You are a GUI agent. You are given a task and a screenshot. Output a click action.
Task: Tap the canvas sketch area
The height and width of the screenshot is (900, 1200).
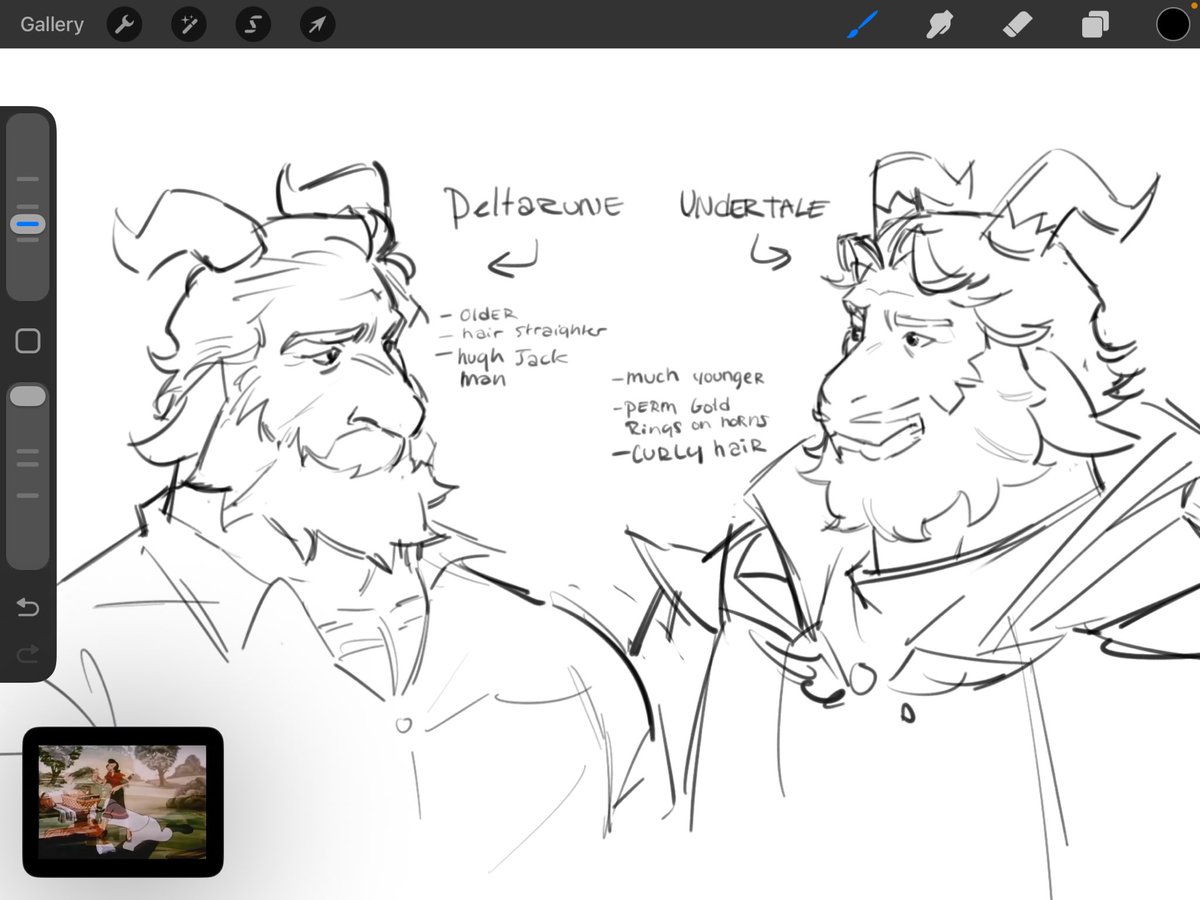click(600, 450)
